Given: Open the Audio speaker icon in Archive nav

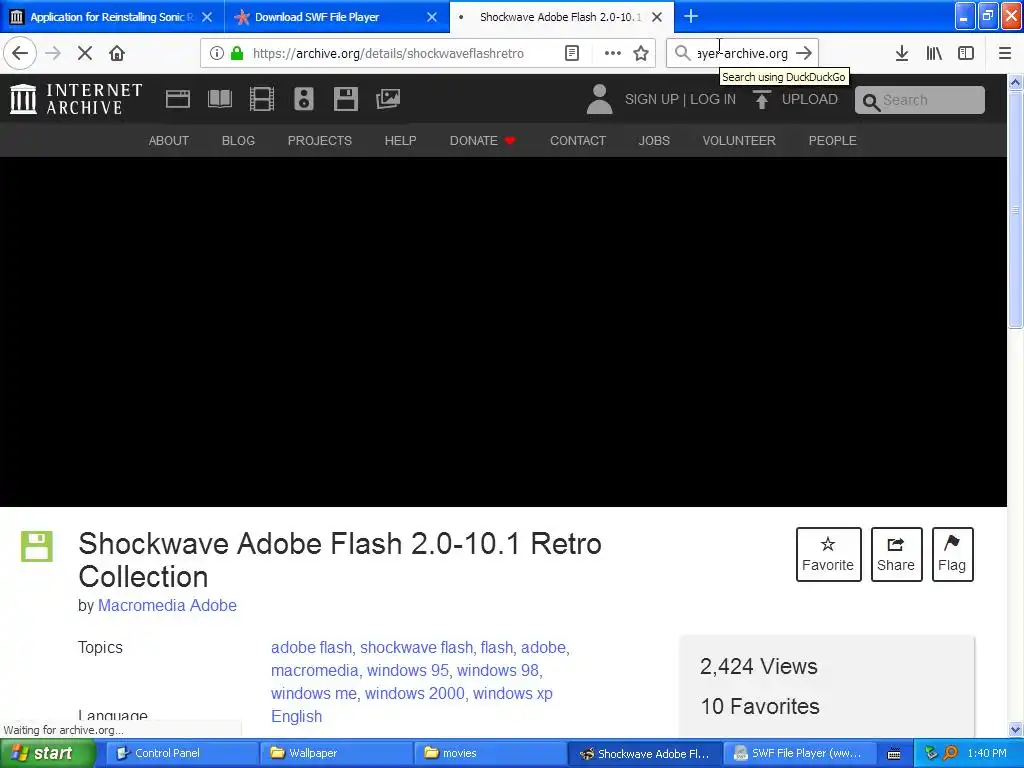Looking at the screenshot, I should coord(304,99).
